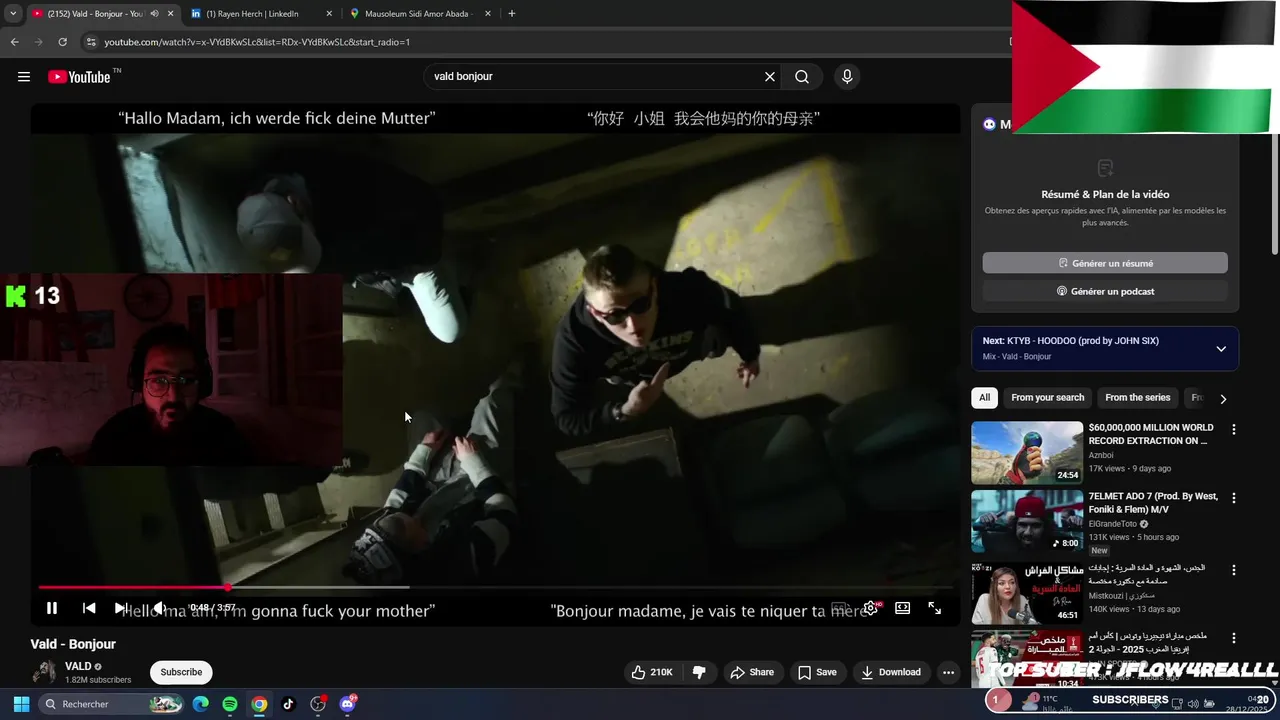
Task: Select the All filter chip
Action: [984, 398]
